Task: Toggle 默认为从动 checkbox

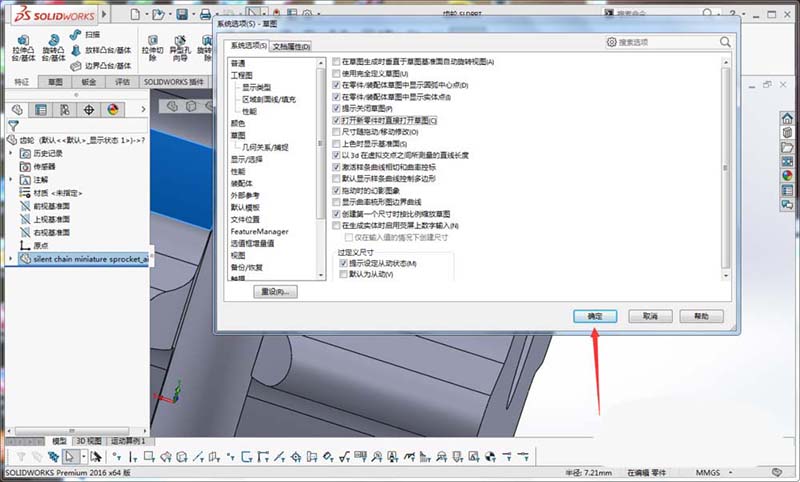Action: point(343,274)
